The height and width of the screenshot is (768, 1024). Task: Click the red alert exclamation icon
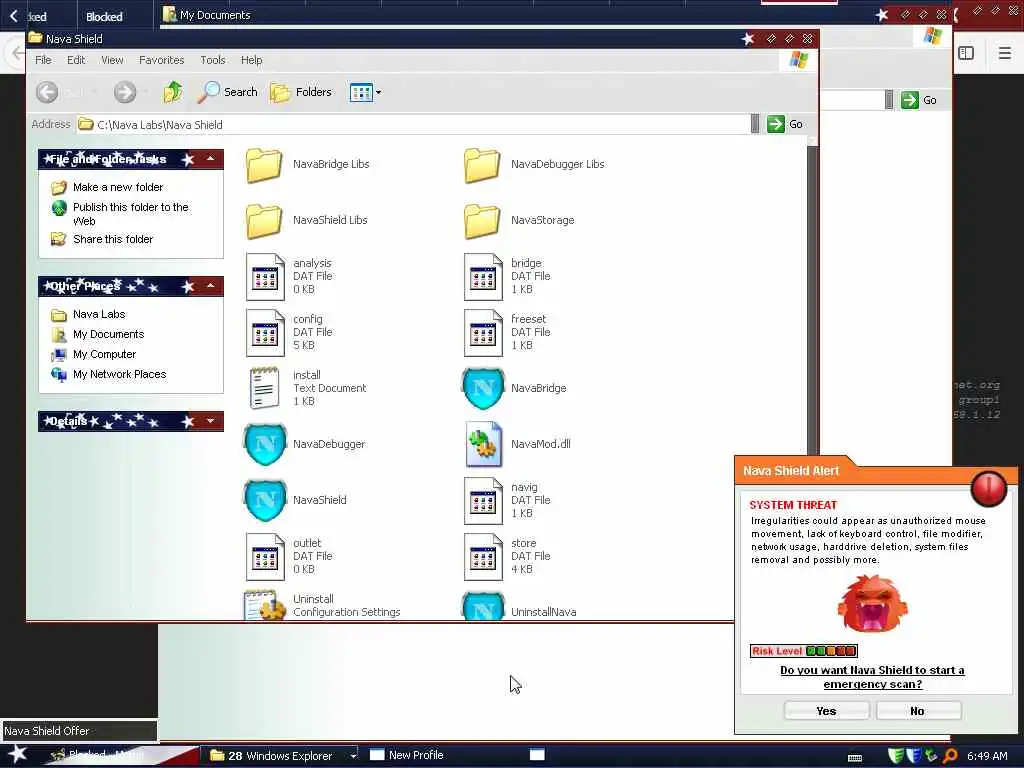(989, 488)
